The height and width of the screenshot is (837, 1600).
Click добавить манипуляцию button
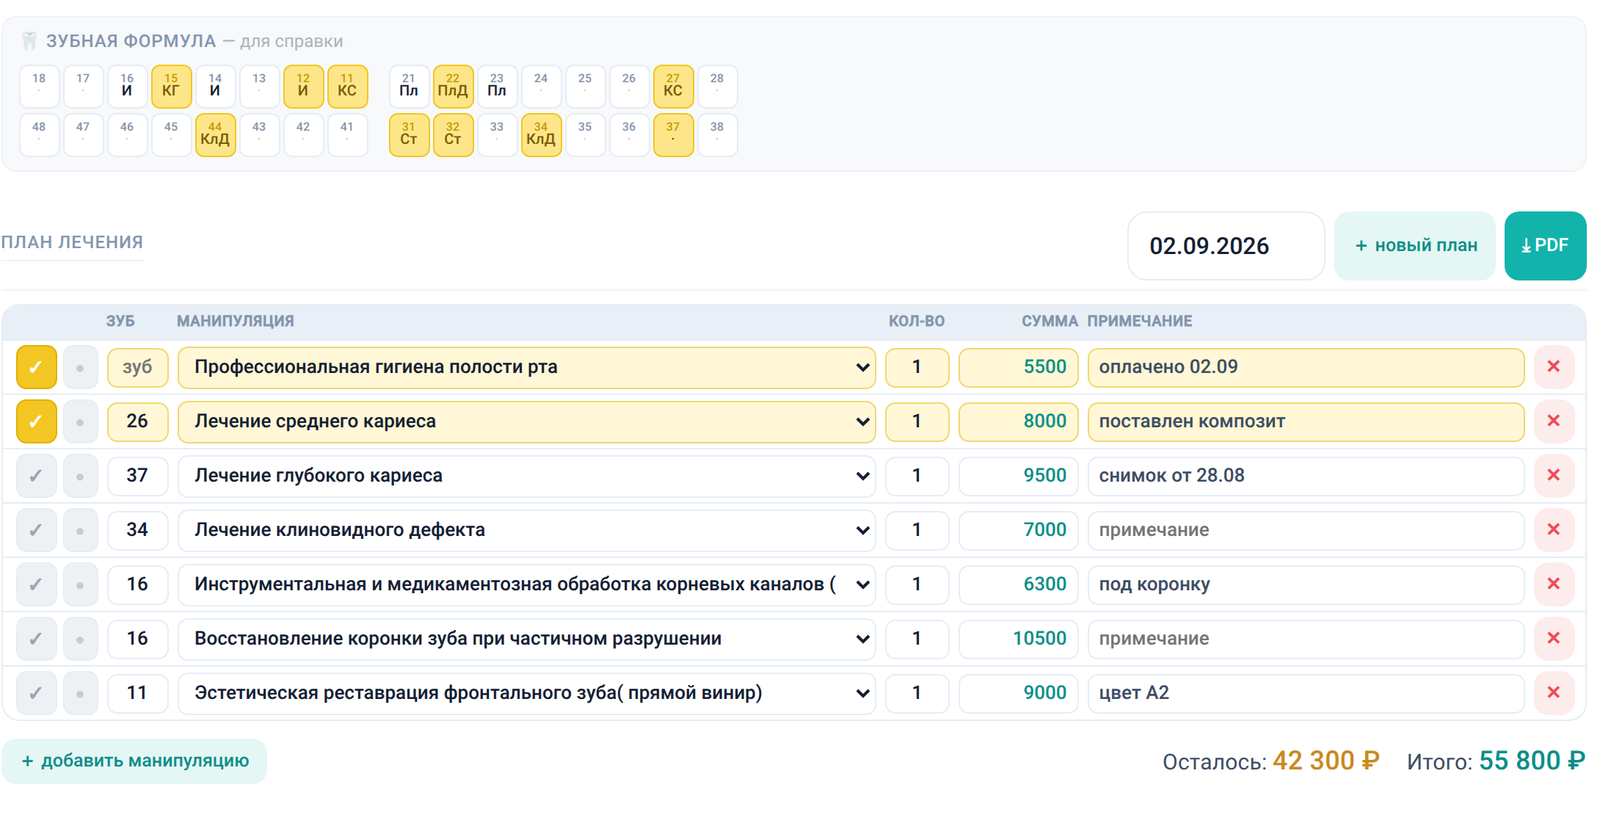(135, 761)
